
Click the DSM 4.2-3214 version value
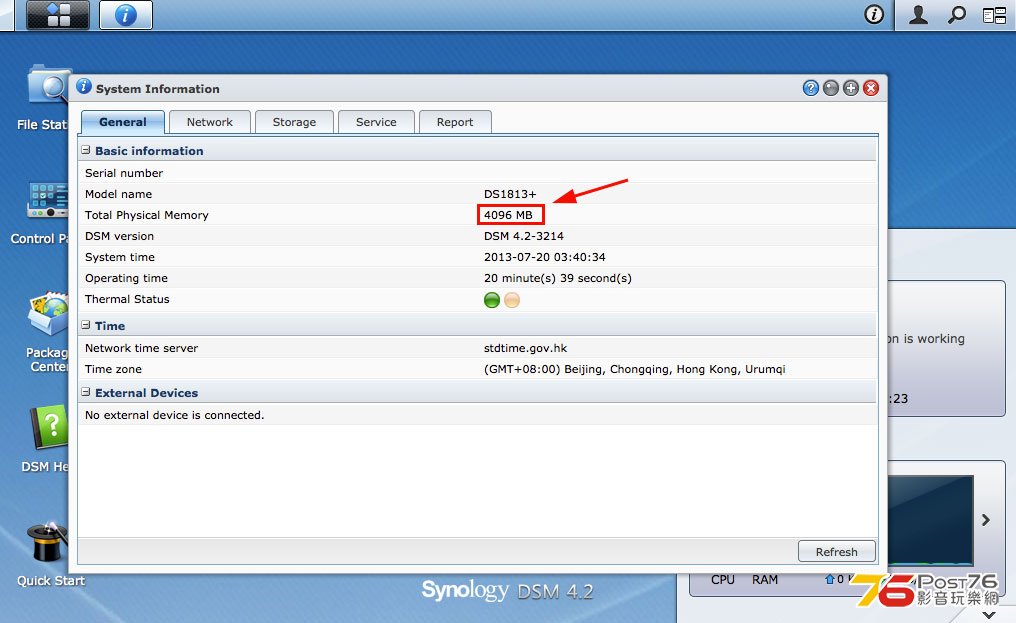524,236
